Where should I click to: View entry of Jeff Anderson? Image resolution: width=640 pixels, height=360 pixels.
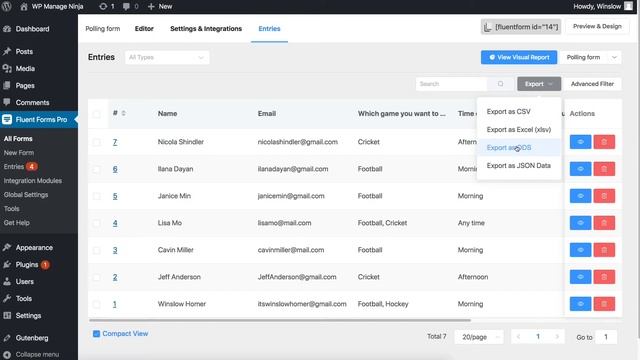580,277
